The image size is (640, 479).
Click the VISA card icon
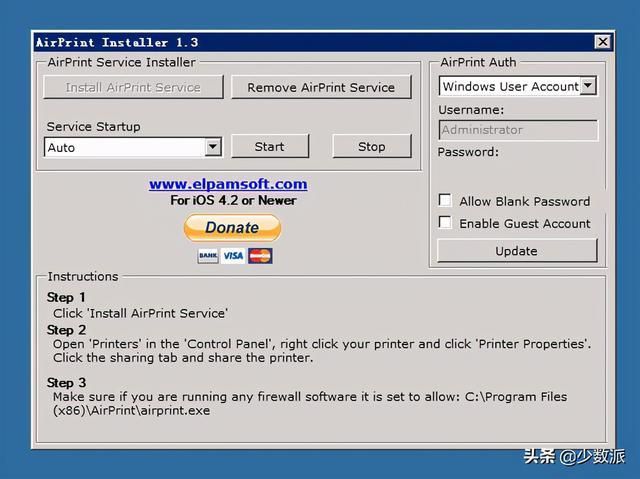tap(233, 256)
